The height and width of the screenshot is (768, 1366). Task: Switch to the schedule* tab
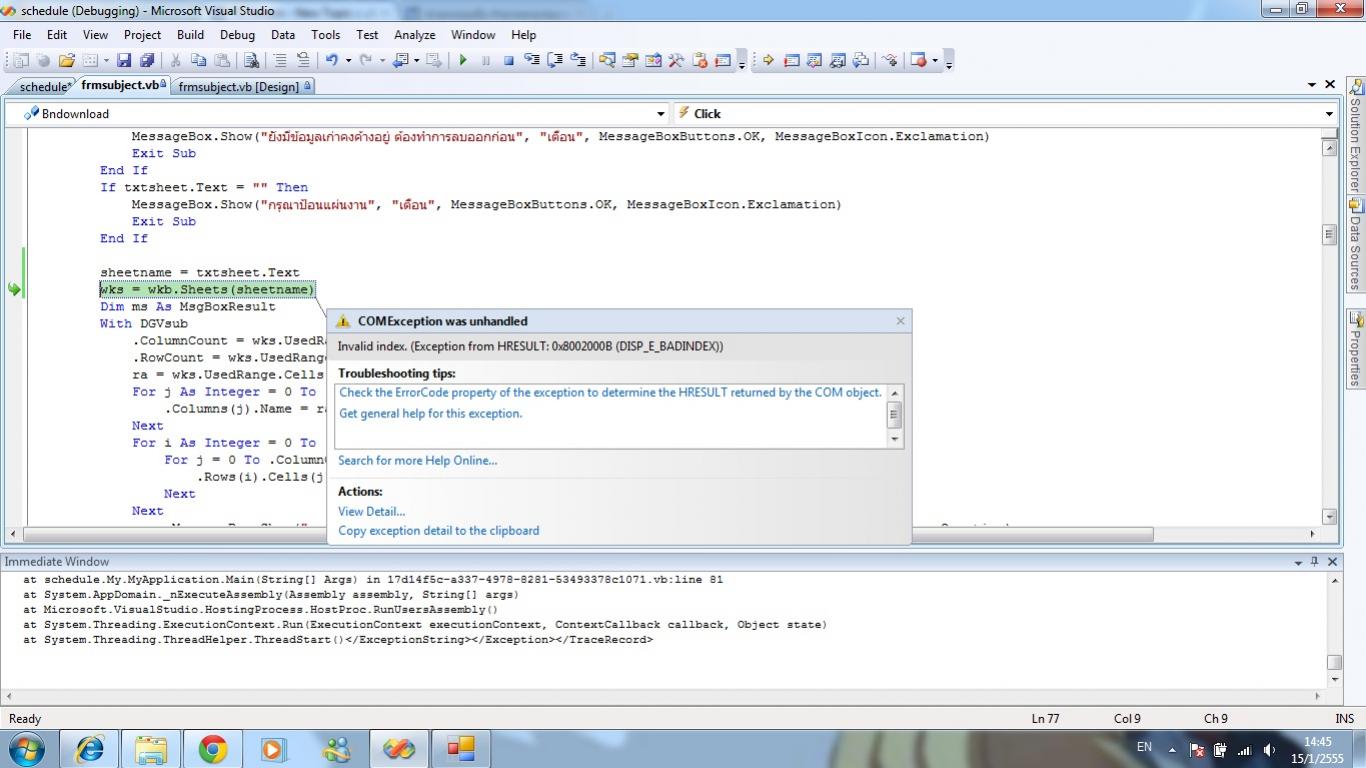[42, 87]
